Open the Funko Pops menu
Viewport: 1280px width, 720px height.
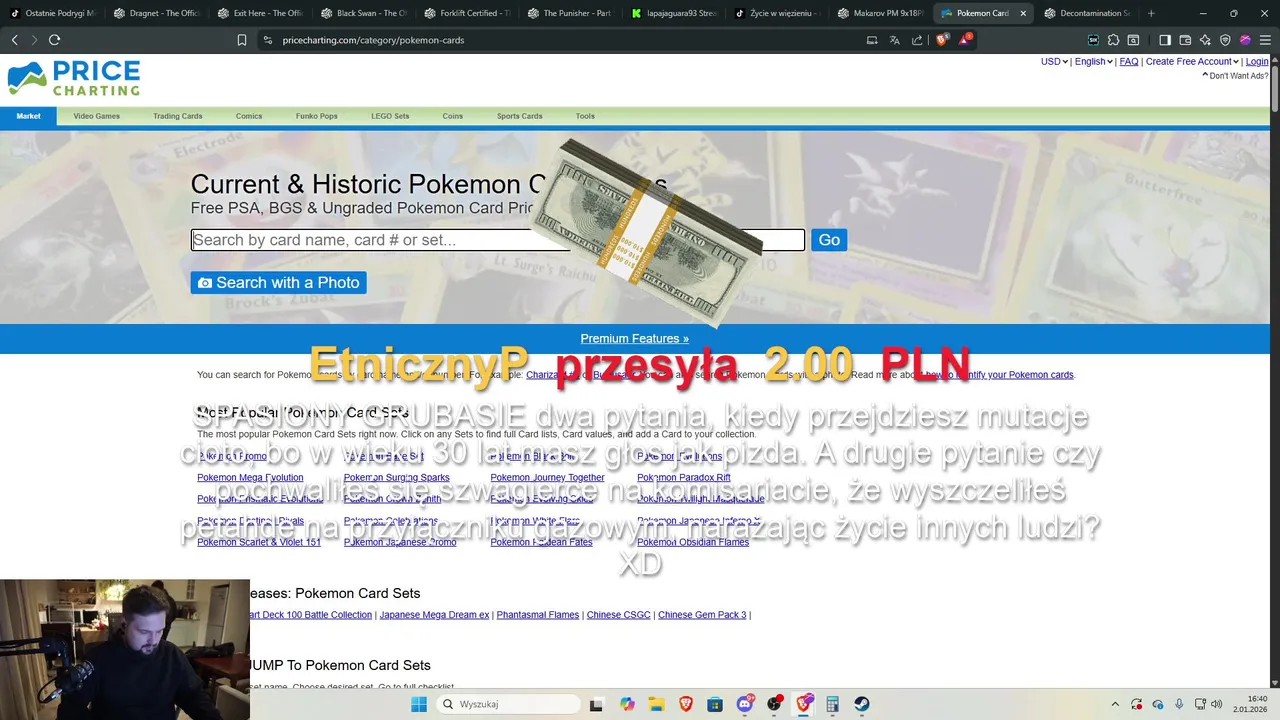(317, 116)
